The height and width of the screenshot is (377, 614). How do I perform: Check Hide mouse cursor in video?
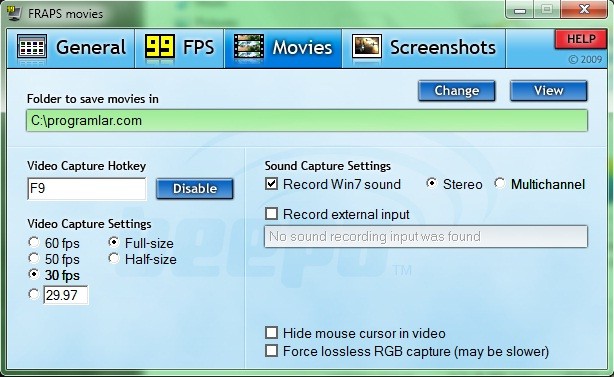[271, 333]
